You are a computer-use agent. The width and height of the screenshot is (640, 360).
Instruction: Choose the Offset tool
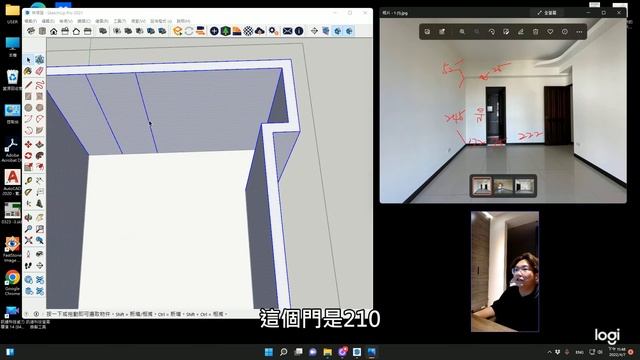pyautogui.click(x=40, y=167)
